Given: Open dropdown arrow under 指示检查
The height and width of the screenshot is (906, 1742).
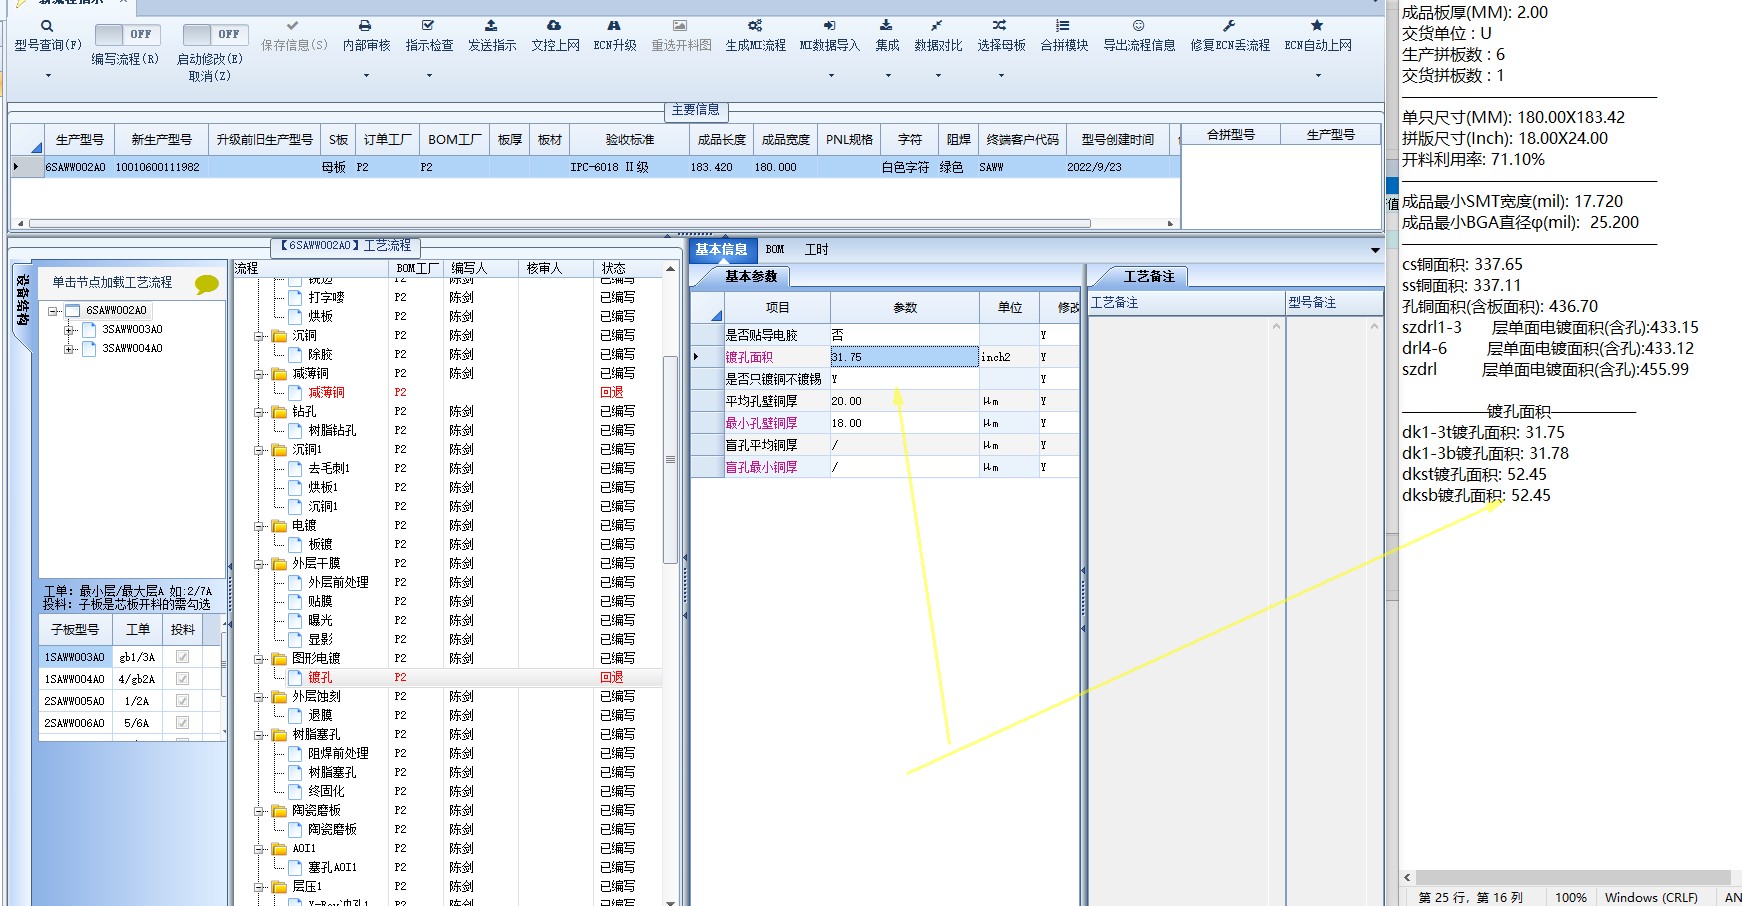Looking at the screenshot, I should tap(429, 76).
